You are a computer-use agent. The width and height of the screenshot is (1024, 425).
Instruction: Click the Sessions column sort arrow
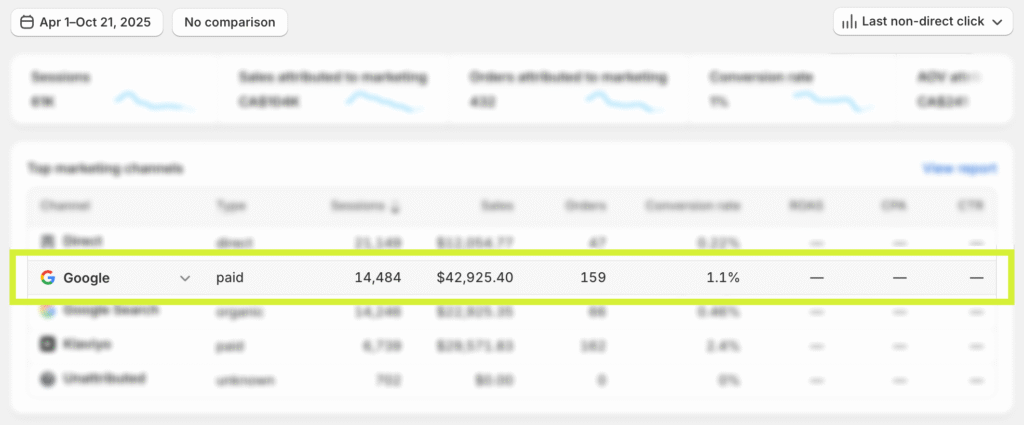click(395, 206)
